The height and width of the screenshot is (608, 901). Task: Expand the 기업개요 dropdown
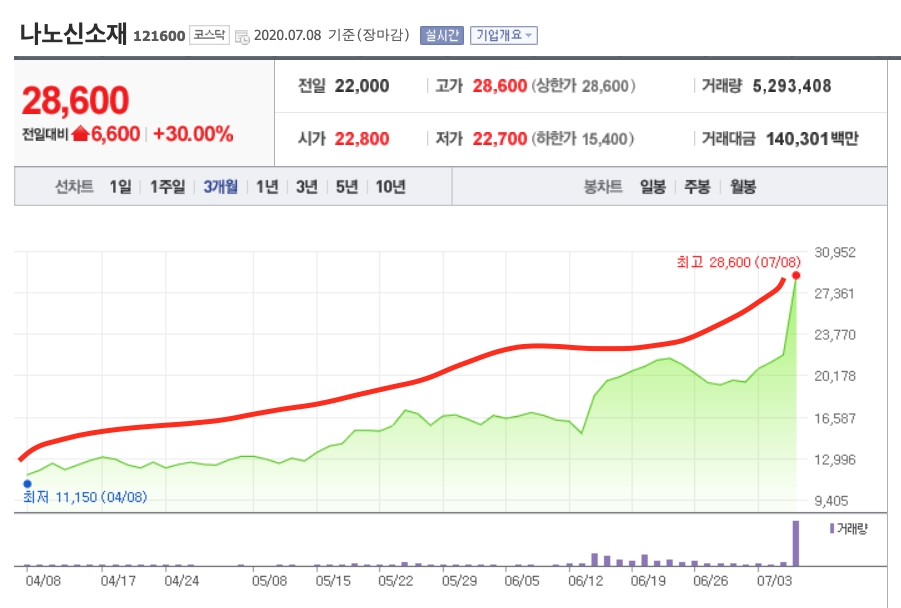coord(503,36)
